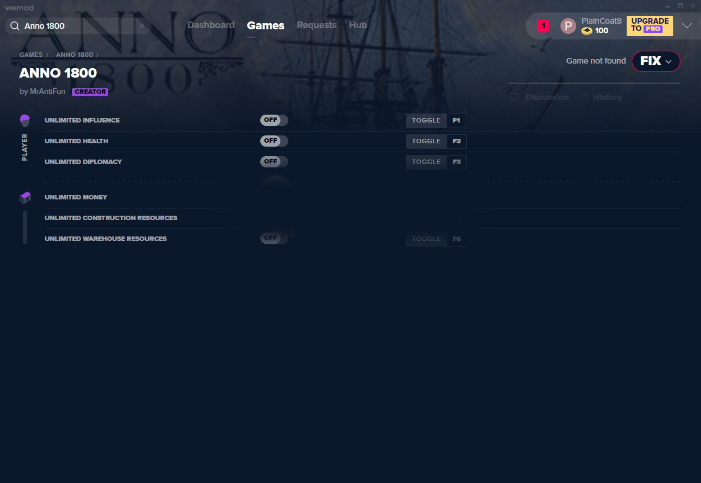Expand the account menu chevron
The width and height of the screenshot is (701, 483).
click(687, 25)
